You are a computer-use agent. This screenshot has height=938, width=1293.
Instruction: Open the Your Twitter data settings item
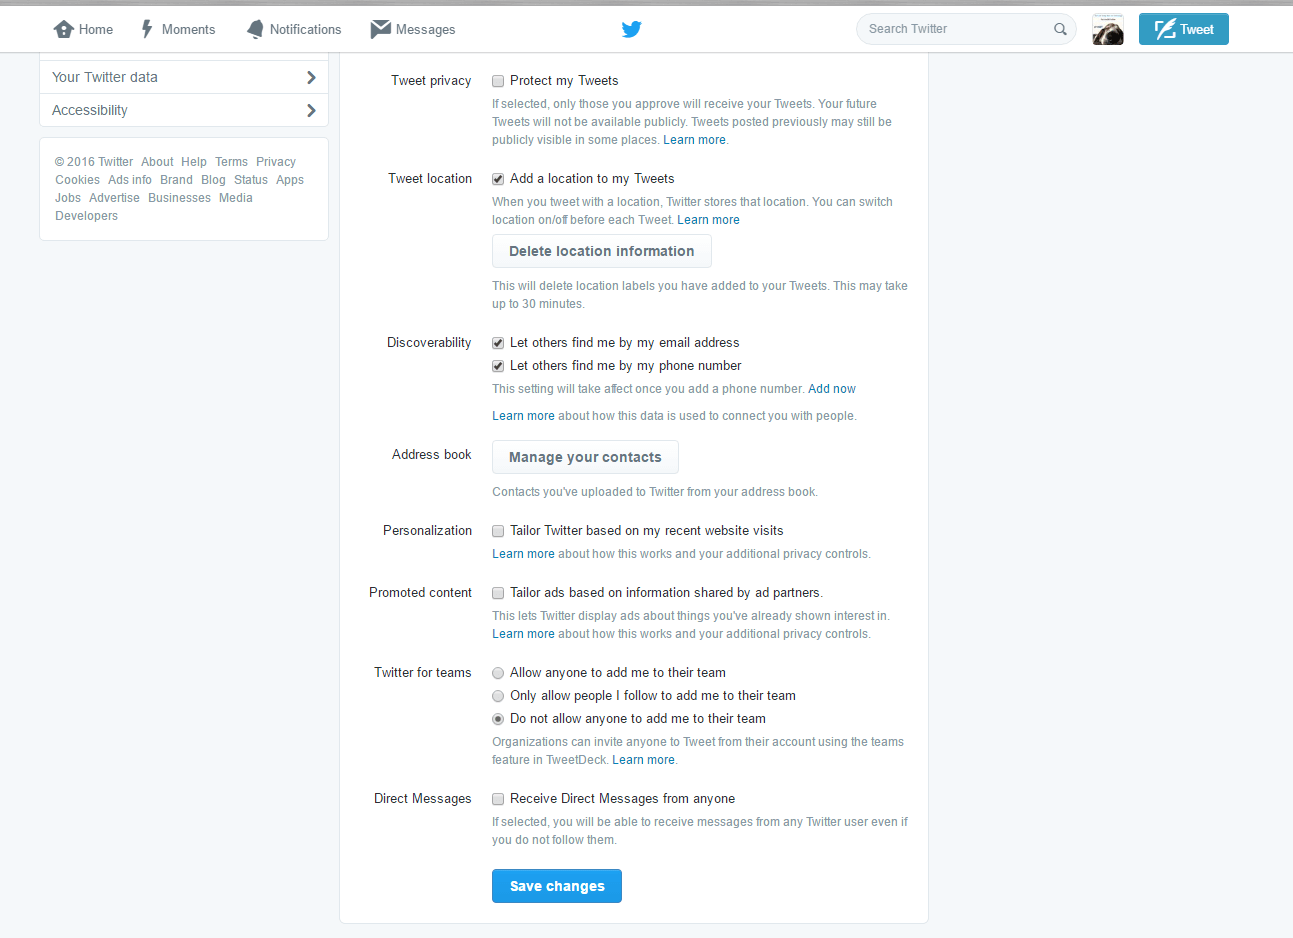click(184, 77)
